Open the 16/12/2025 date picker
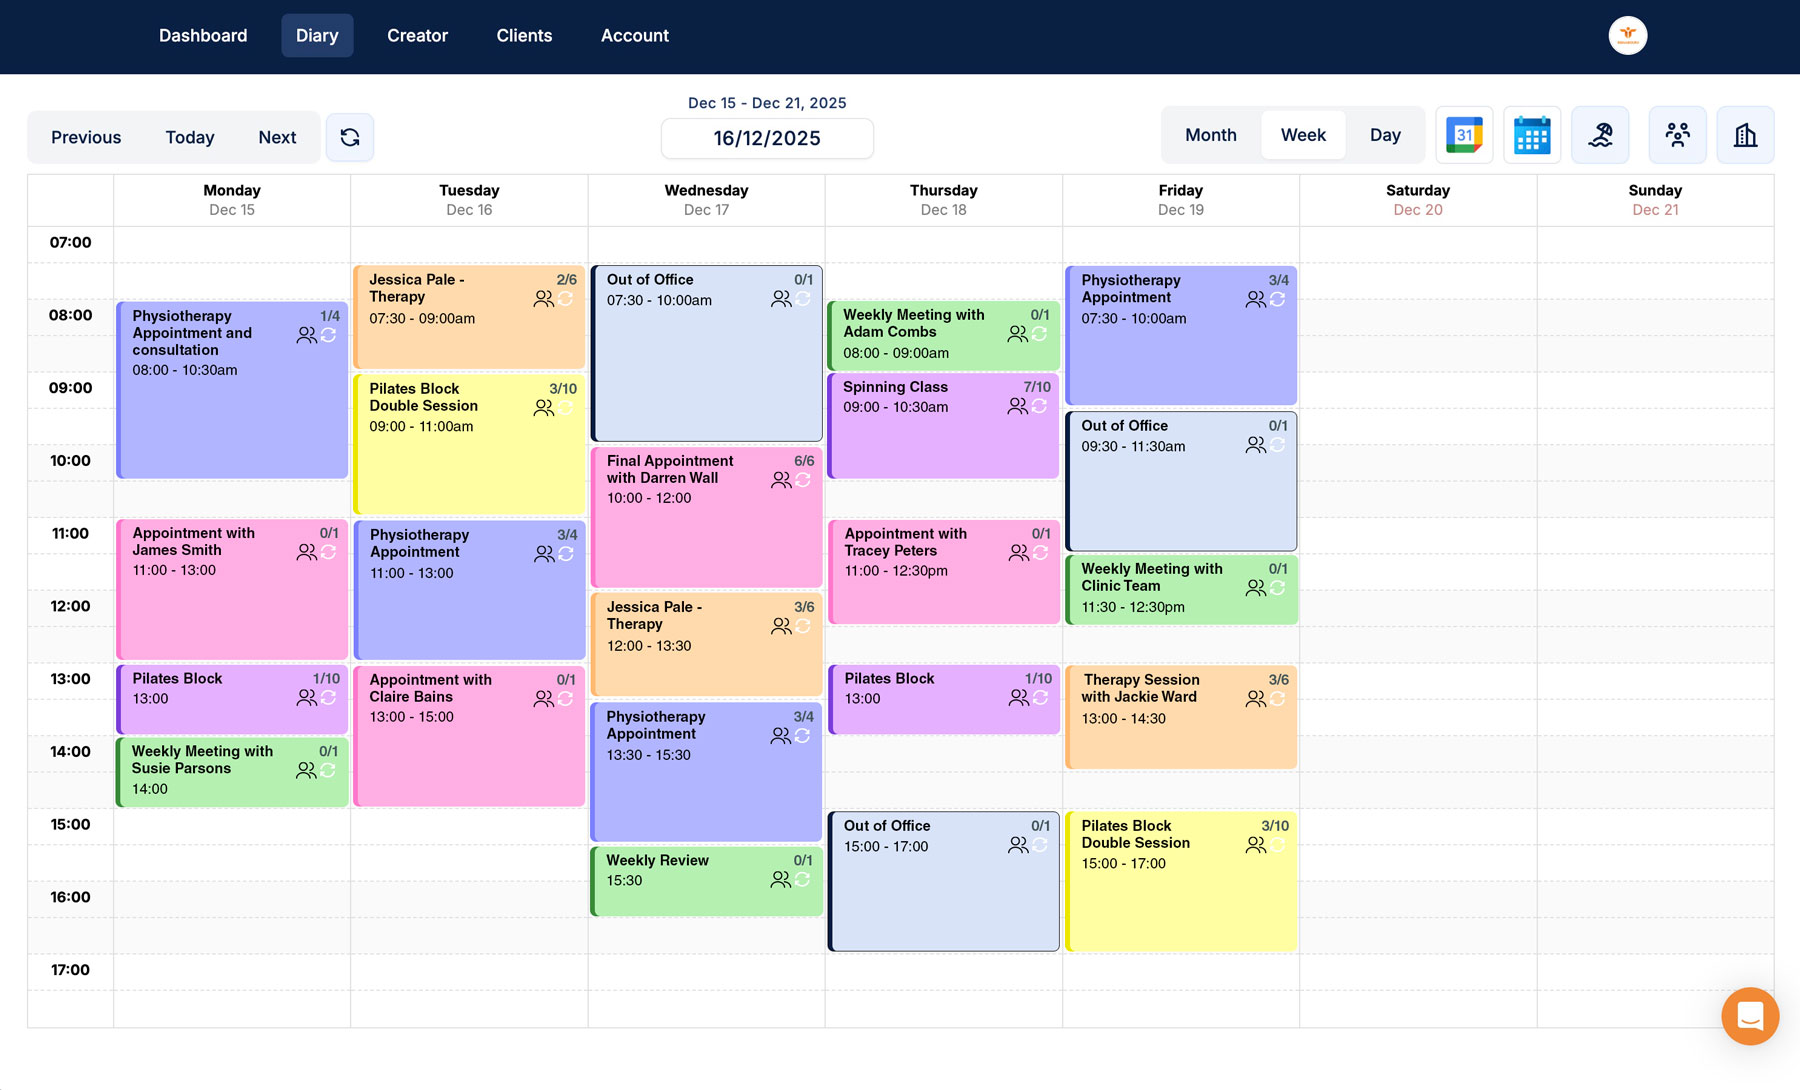 [766, 138]
